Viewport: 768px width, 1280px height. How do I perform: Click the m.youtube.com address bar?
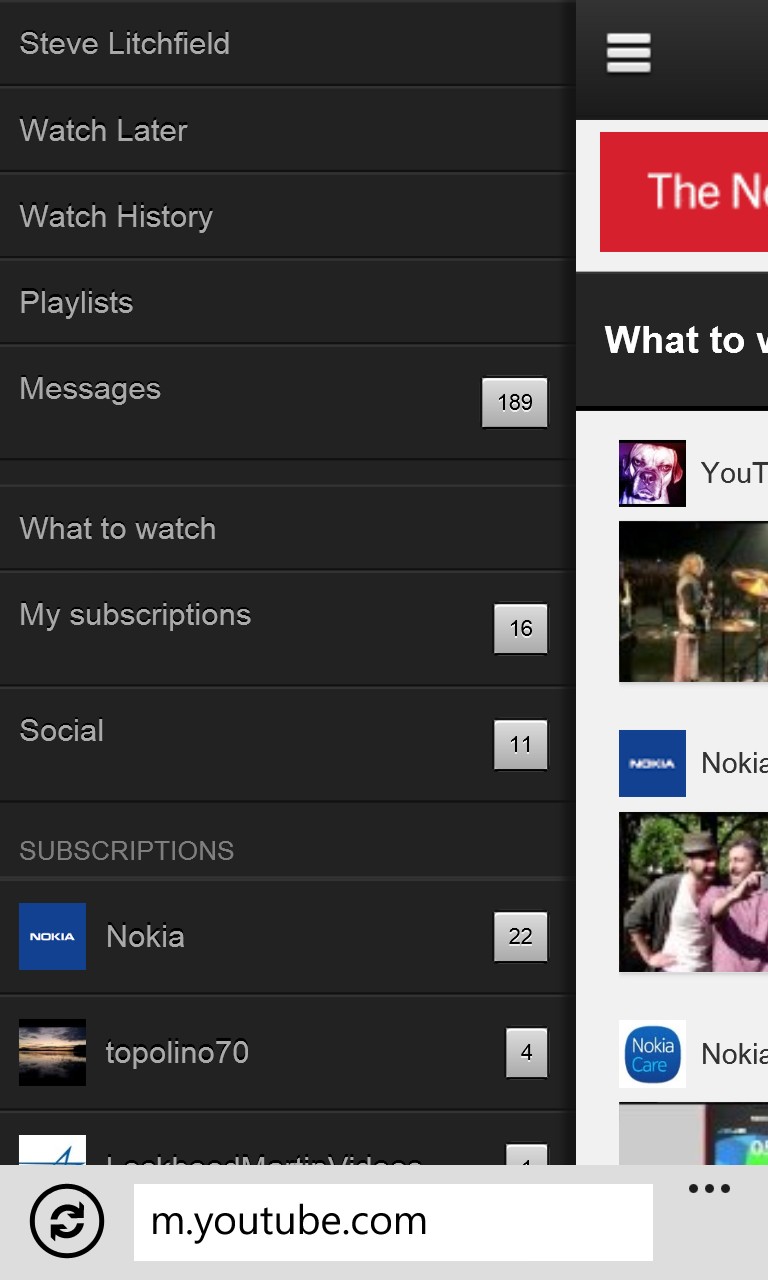(393, 1222)
